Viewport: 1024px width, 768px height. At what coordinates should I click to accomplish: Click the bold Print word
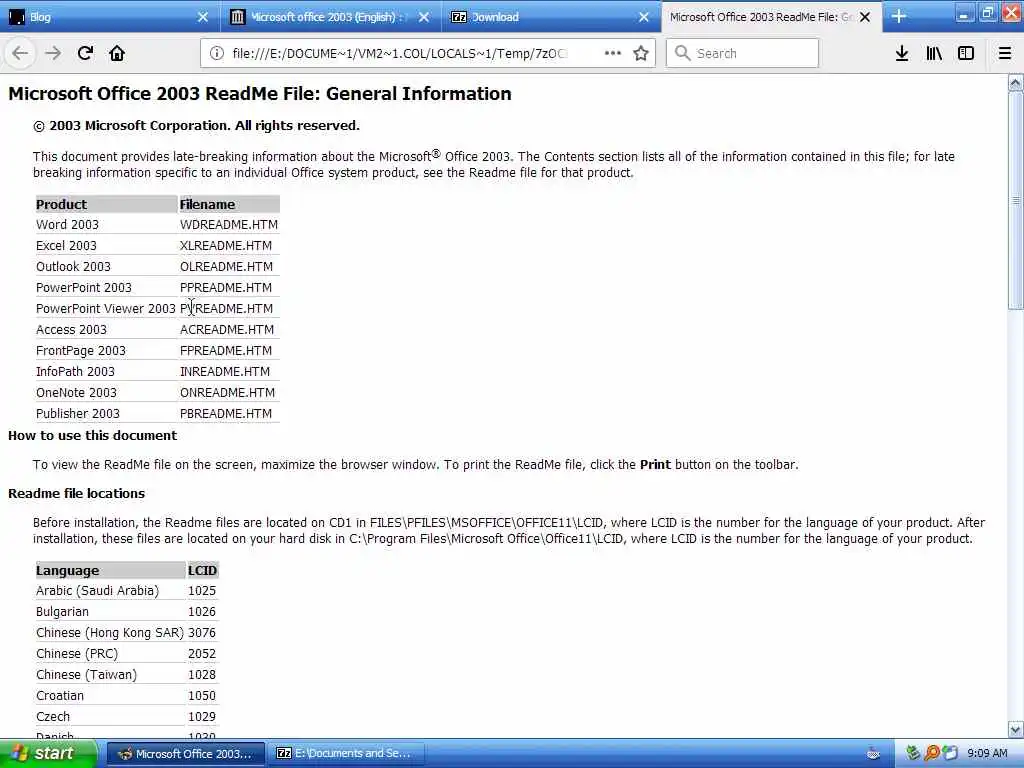coord(655,464)
